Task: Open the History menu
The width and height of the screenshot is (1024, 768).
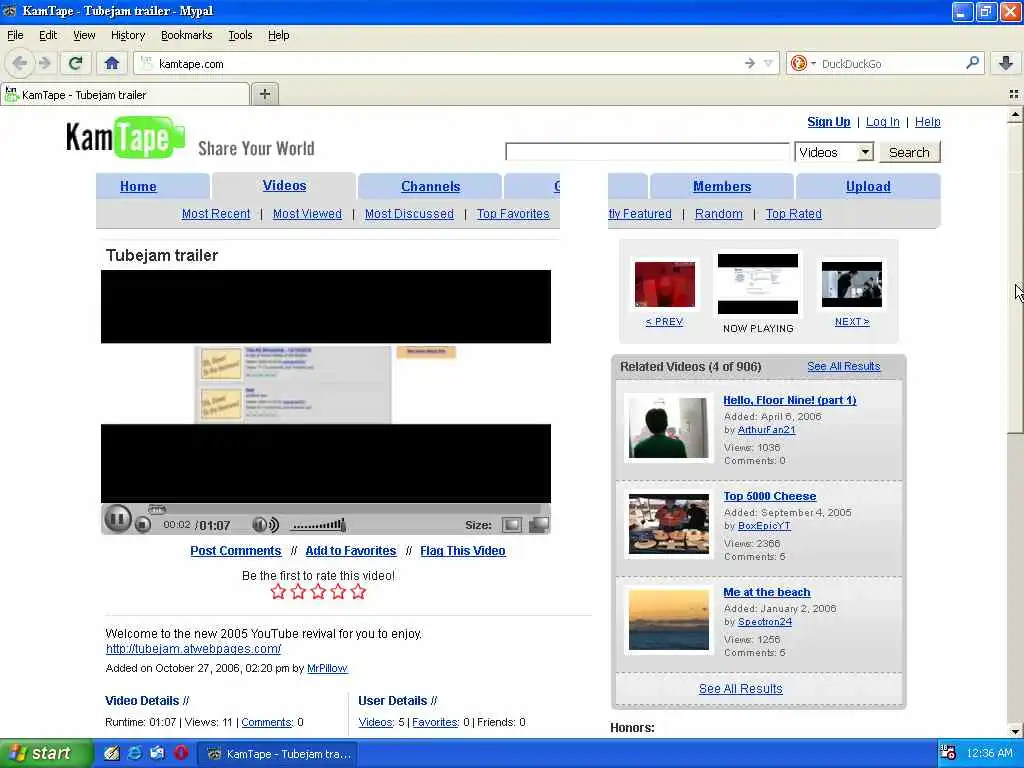Action: 127,35
